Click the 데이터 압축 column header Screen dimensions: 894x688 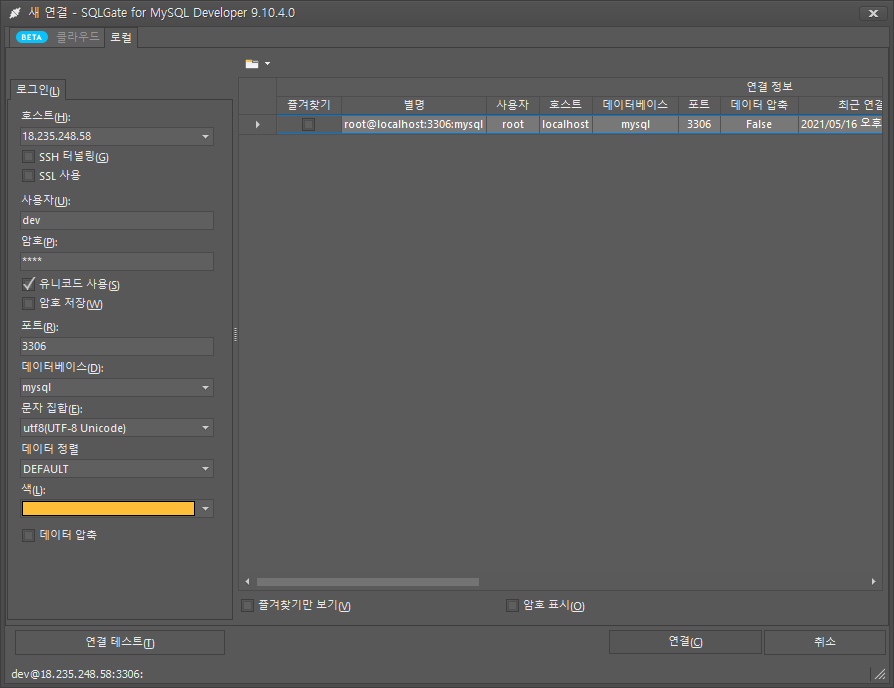759,105
